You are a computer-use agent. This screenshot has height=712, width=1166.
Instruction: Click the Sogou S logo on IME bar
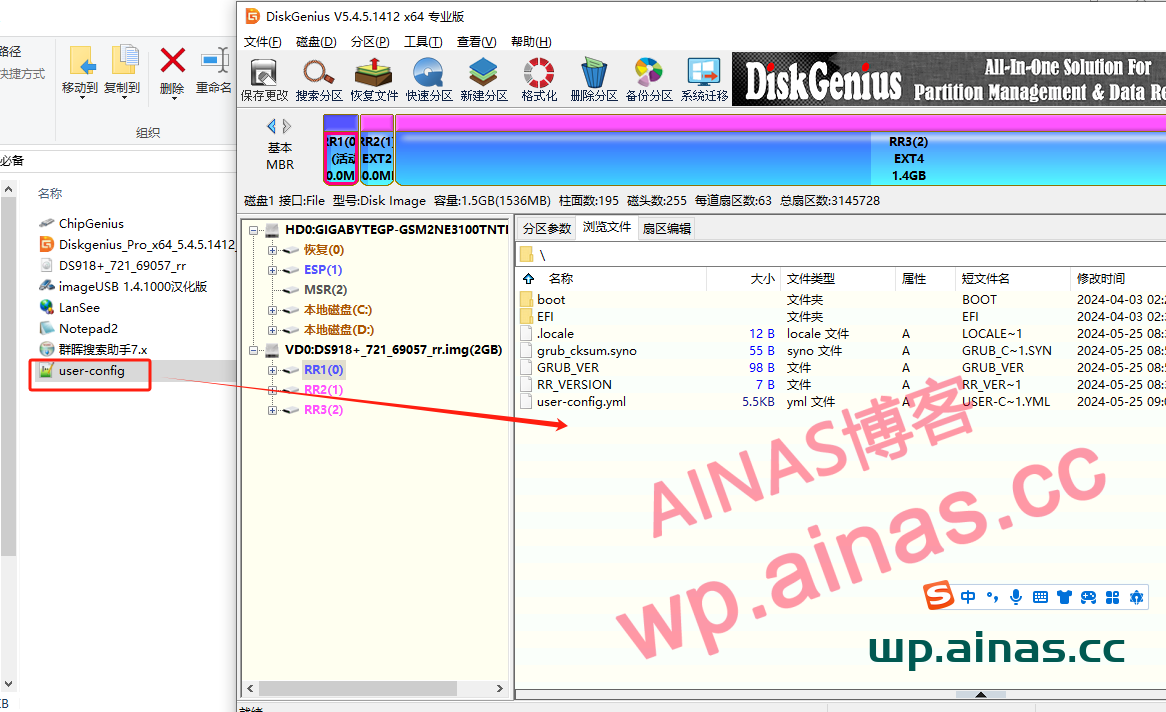938,595
